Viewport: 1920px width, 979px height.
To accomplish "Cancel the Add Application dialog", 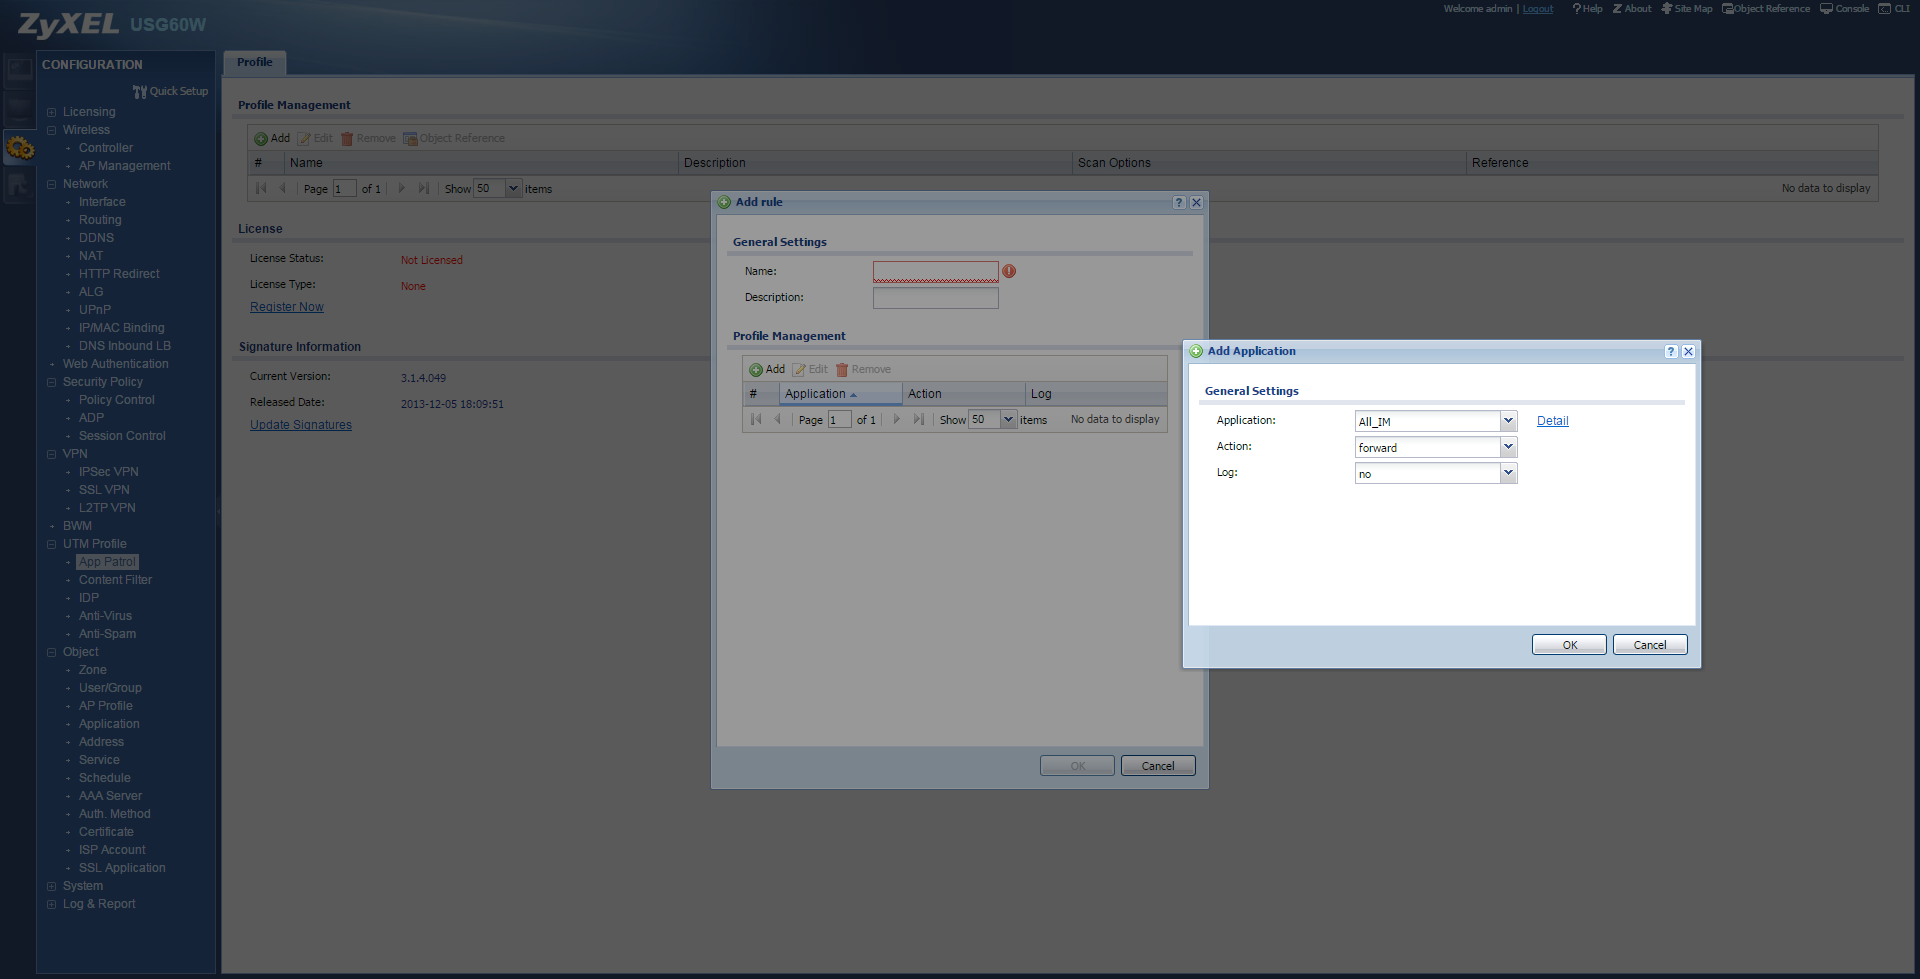I will (x=1649, y=645).
